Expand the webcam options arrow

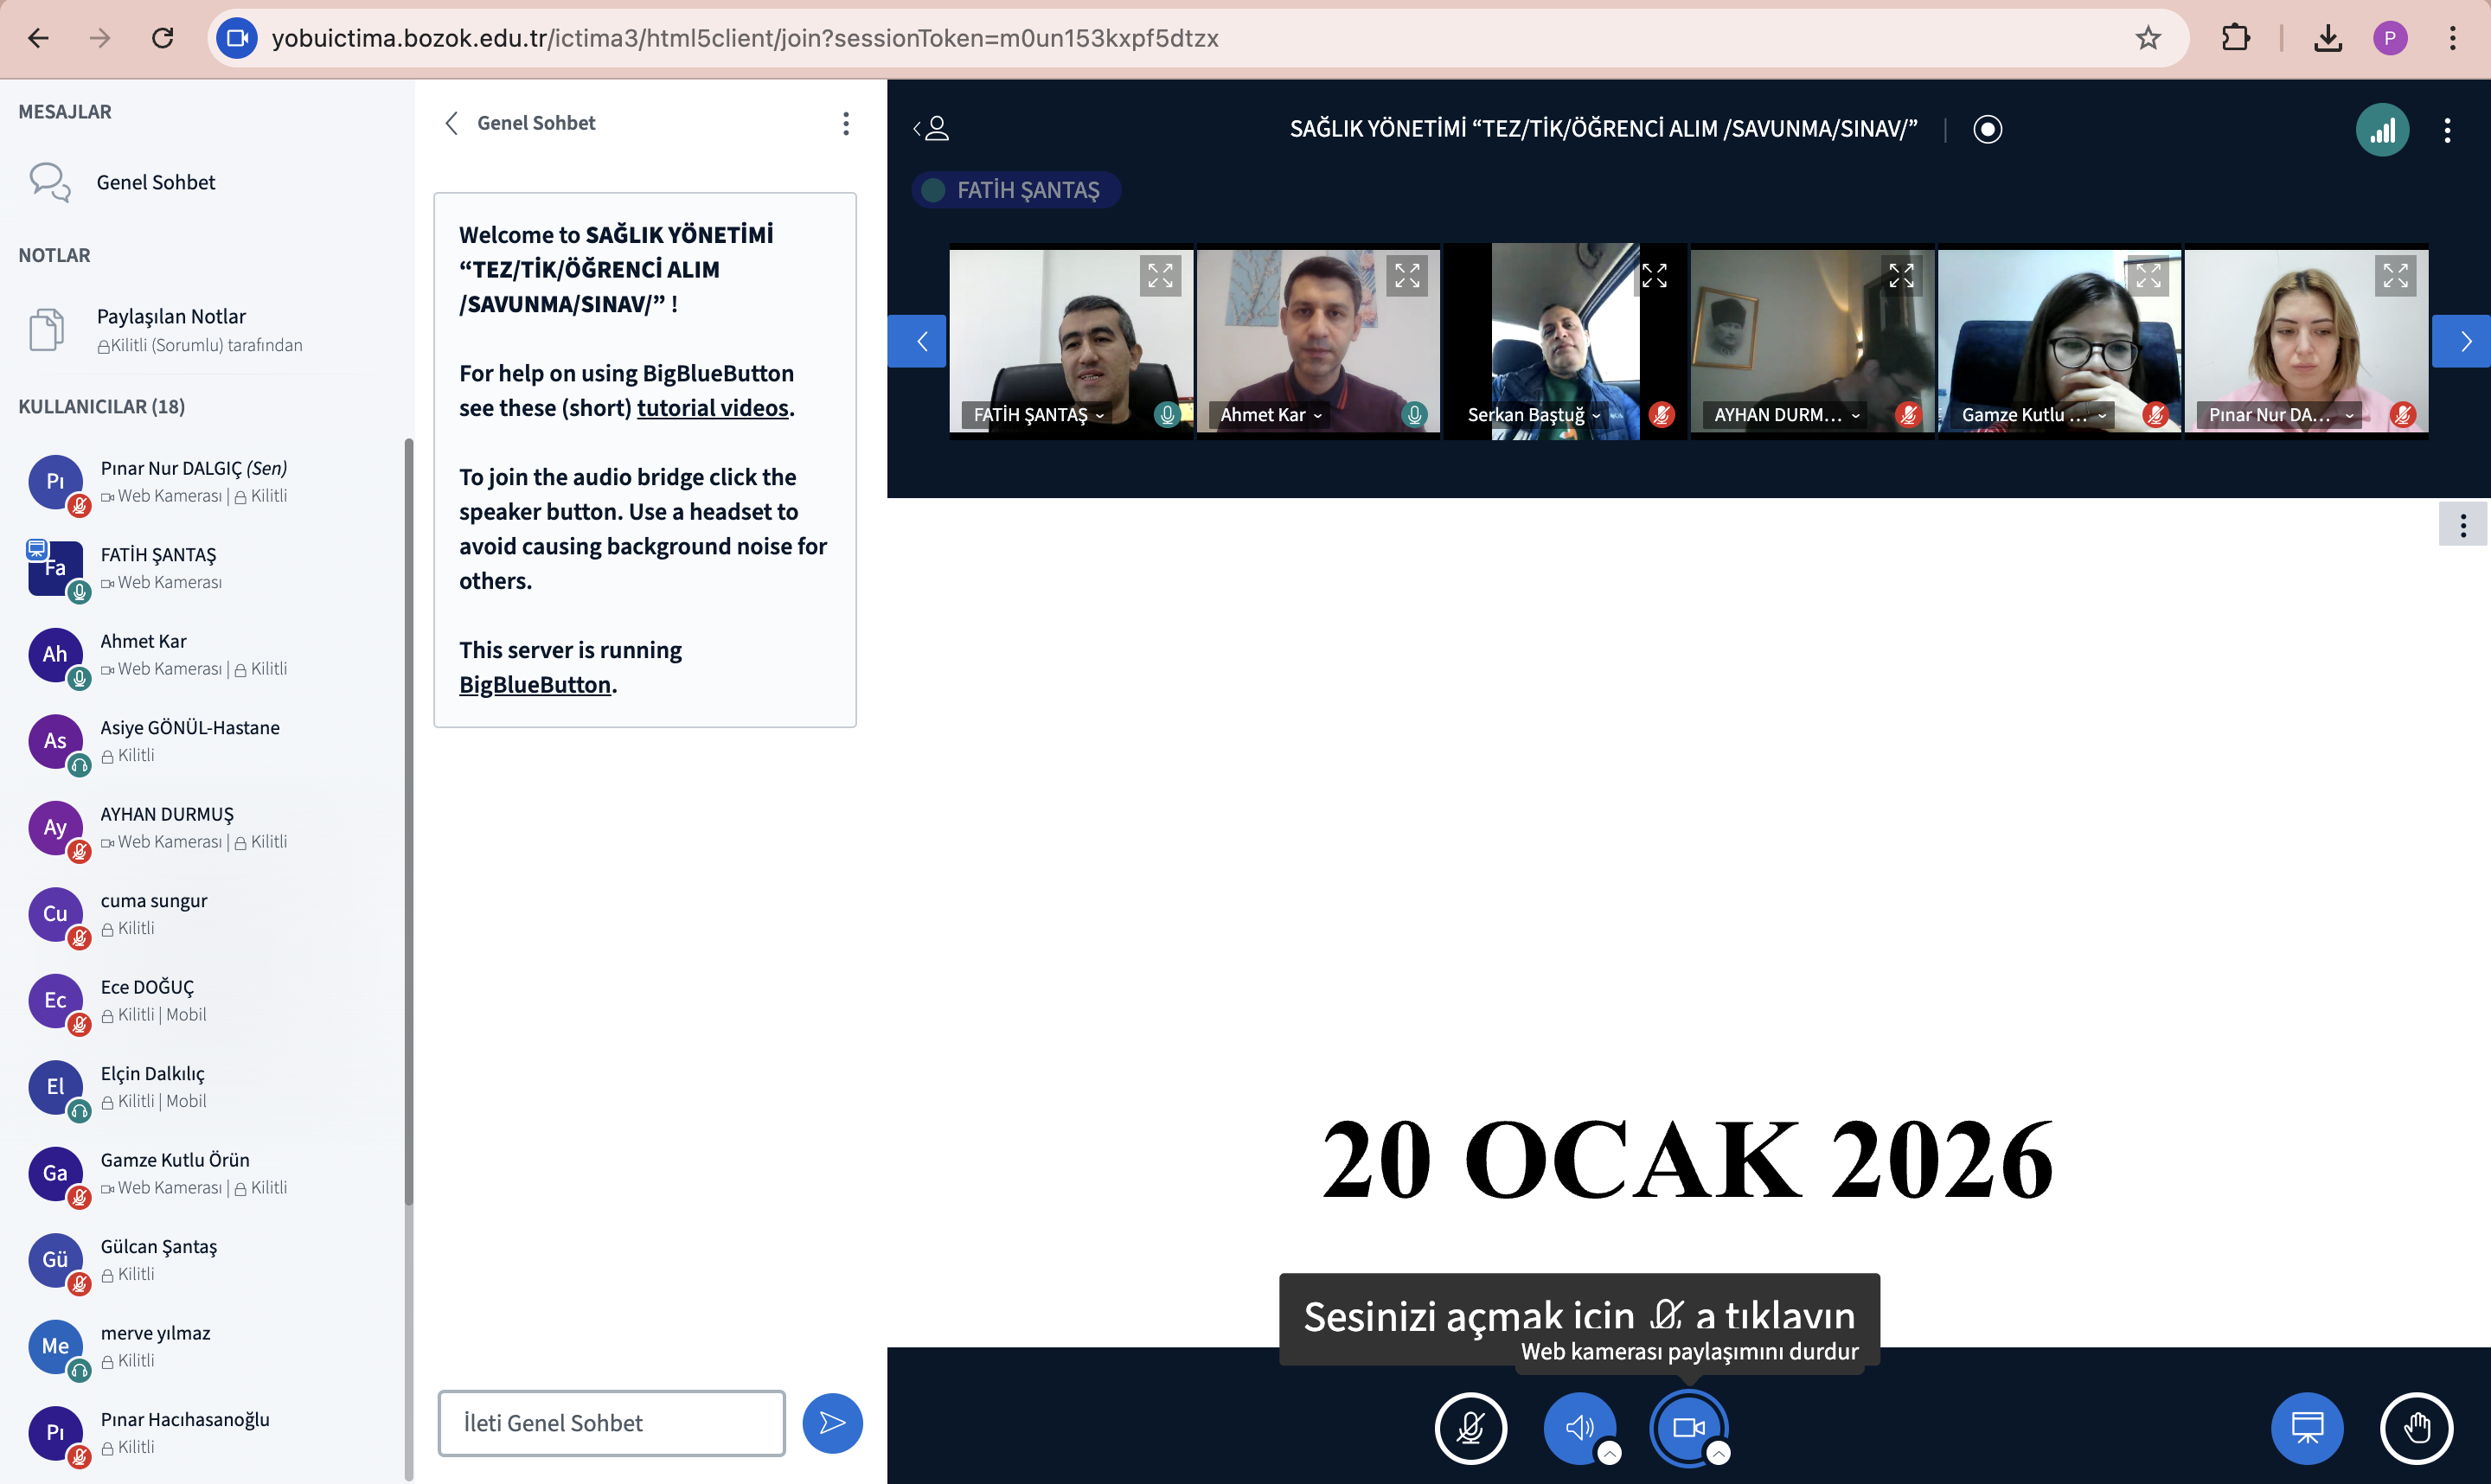click(x=1718, y=1453)
